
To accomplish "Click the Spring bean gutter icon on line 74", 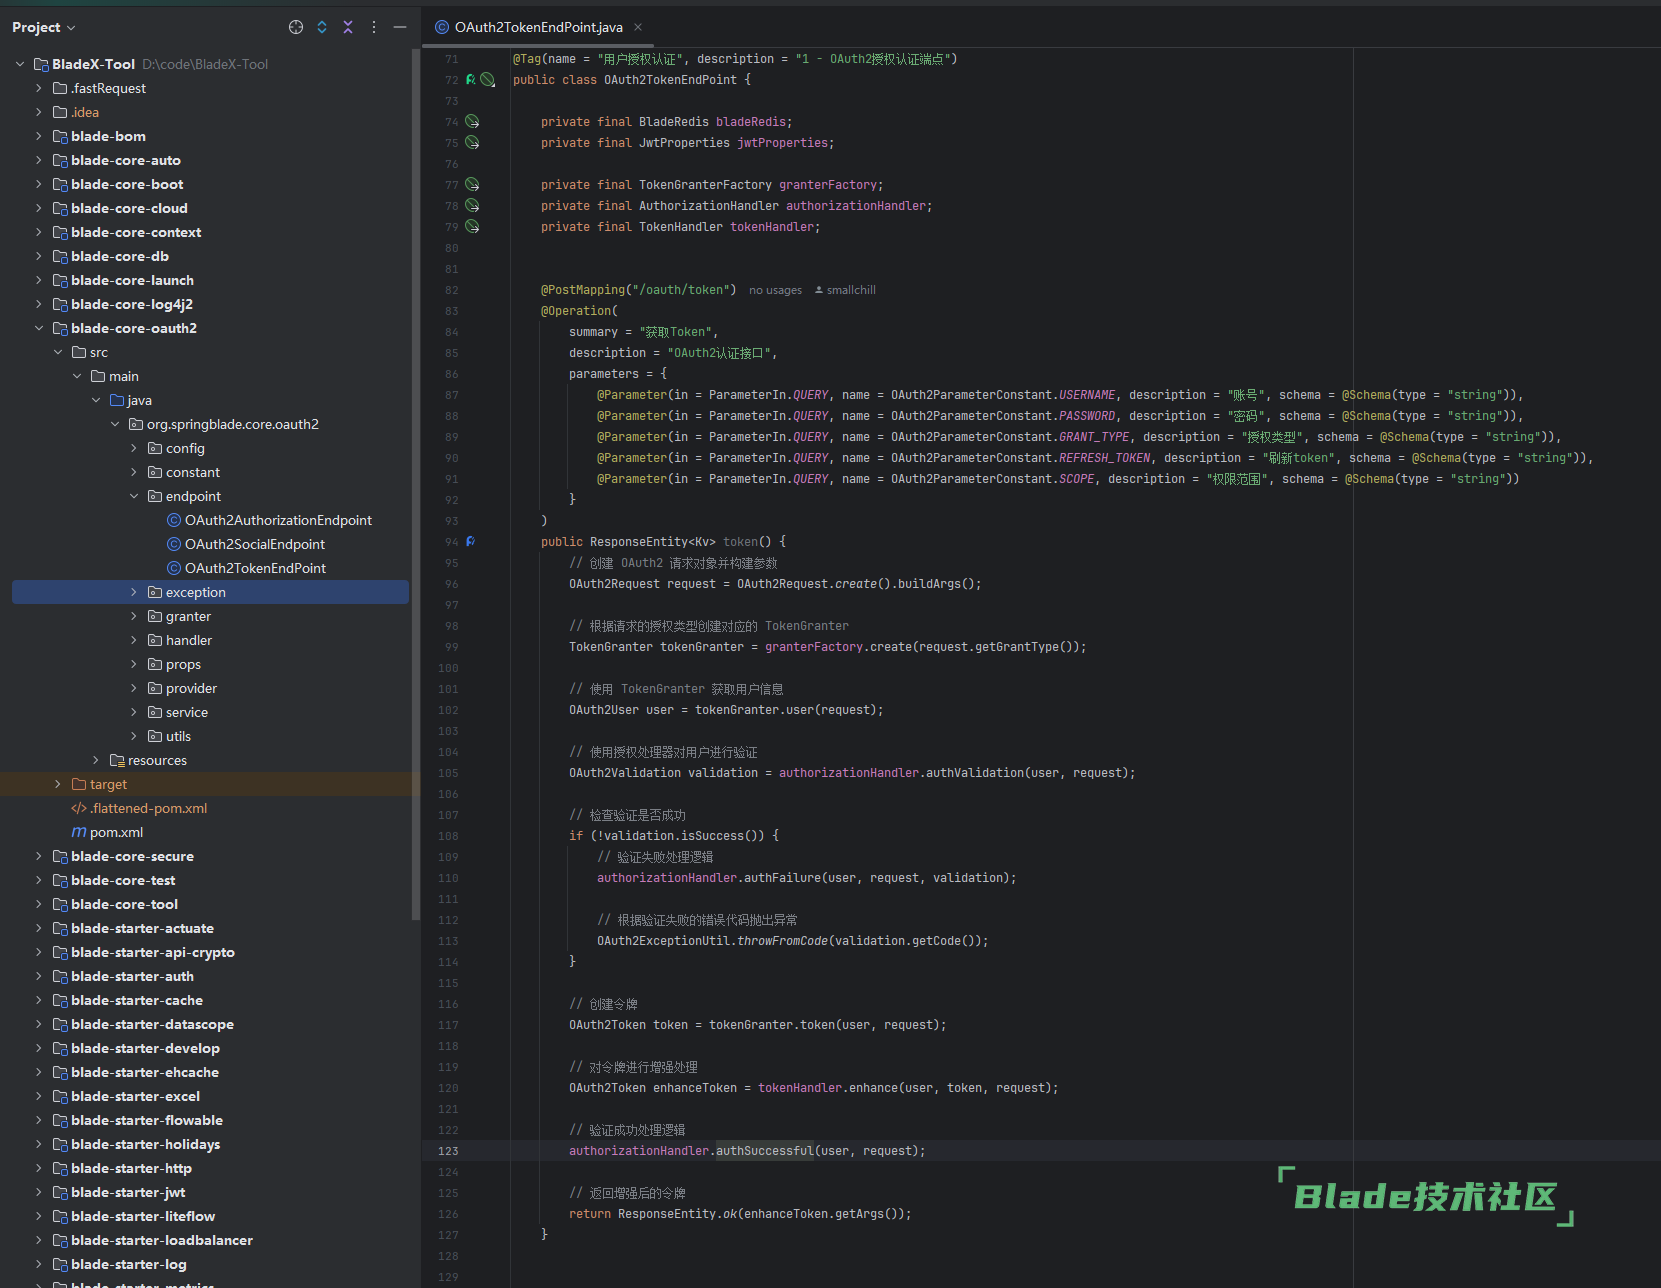I will pos(472,121).
